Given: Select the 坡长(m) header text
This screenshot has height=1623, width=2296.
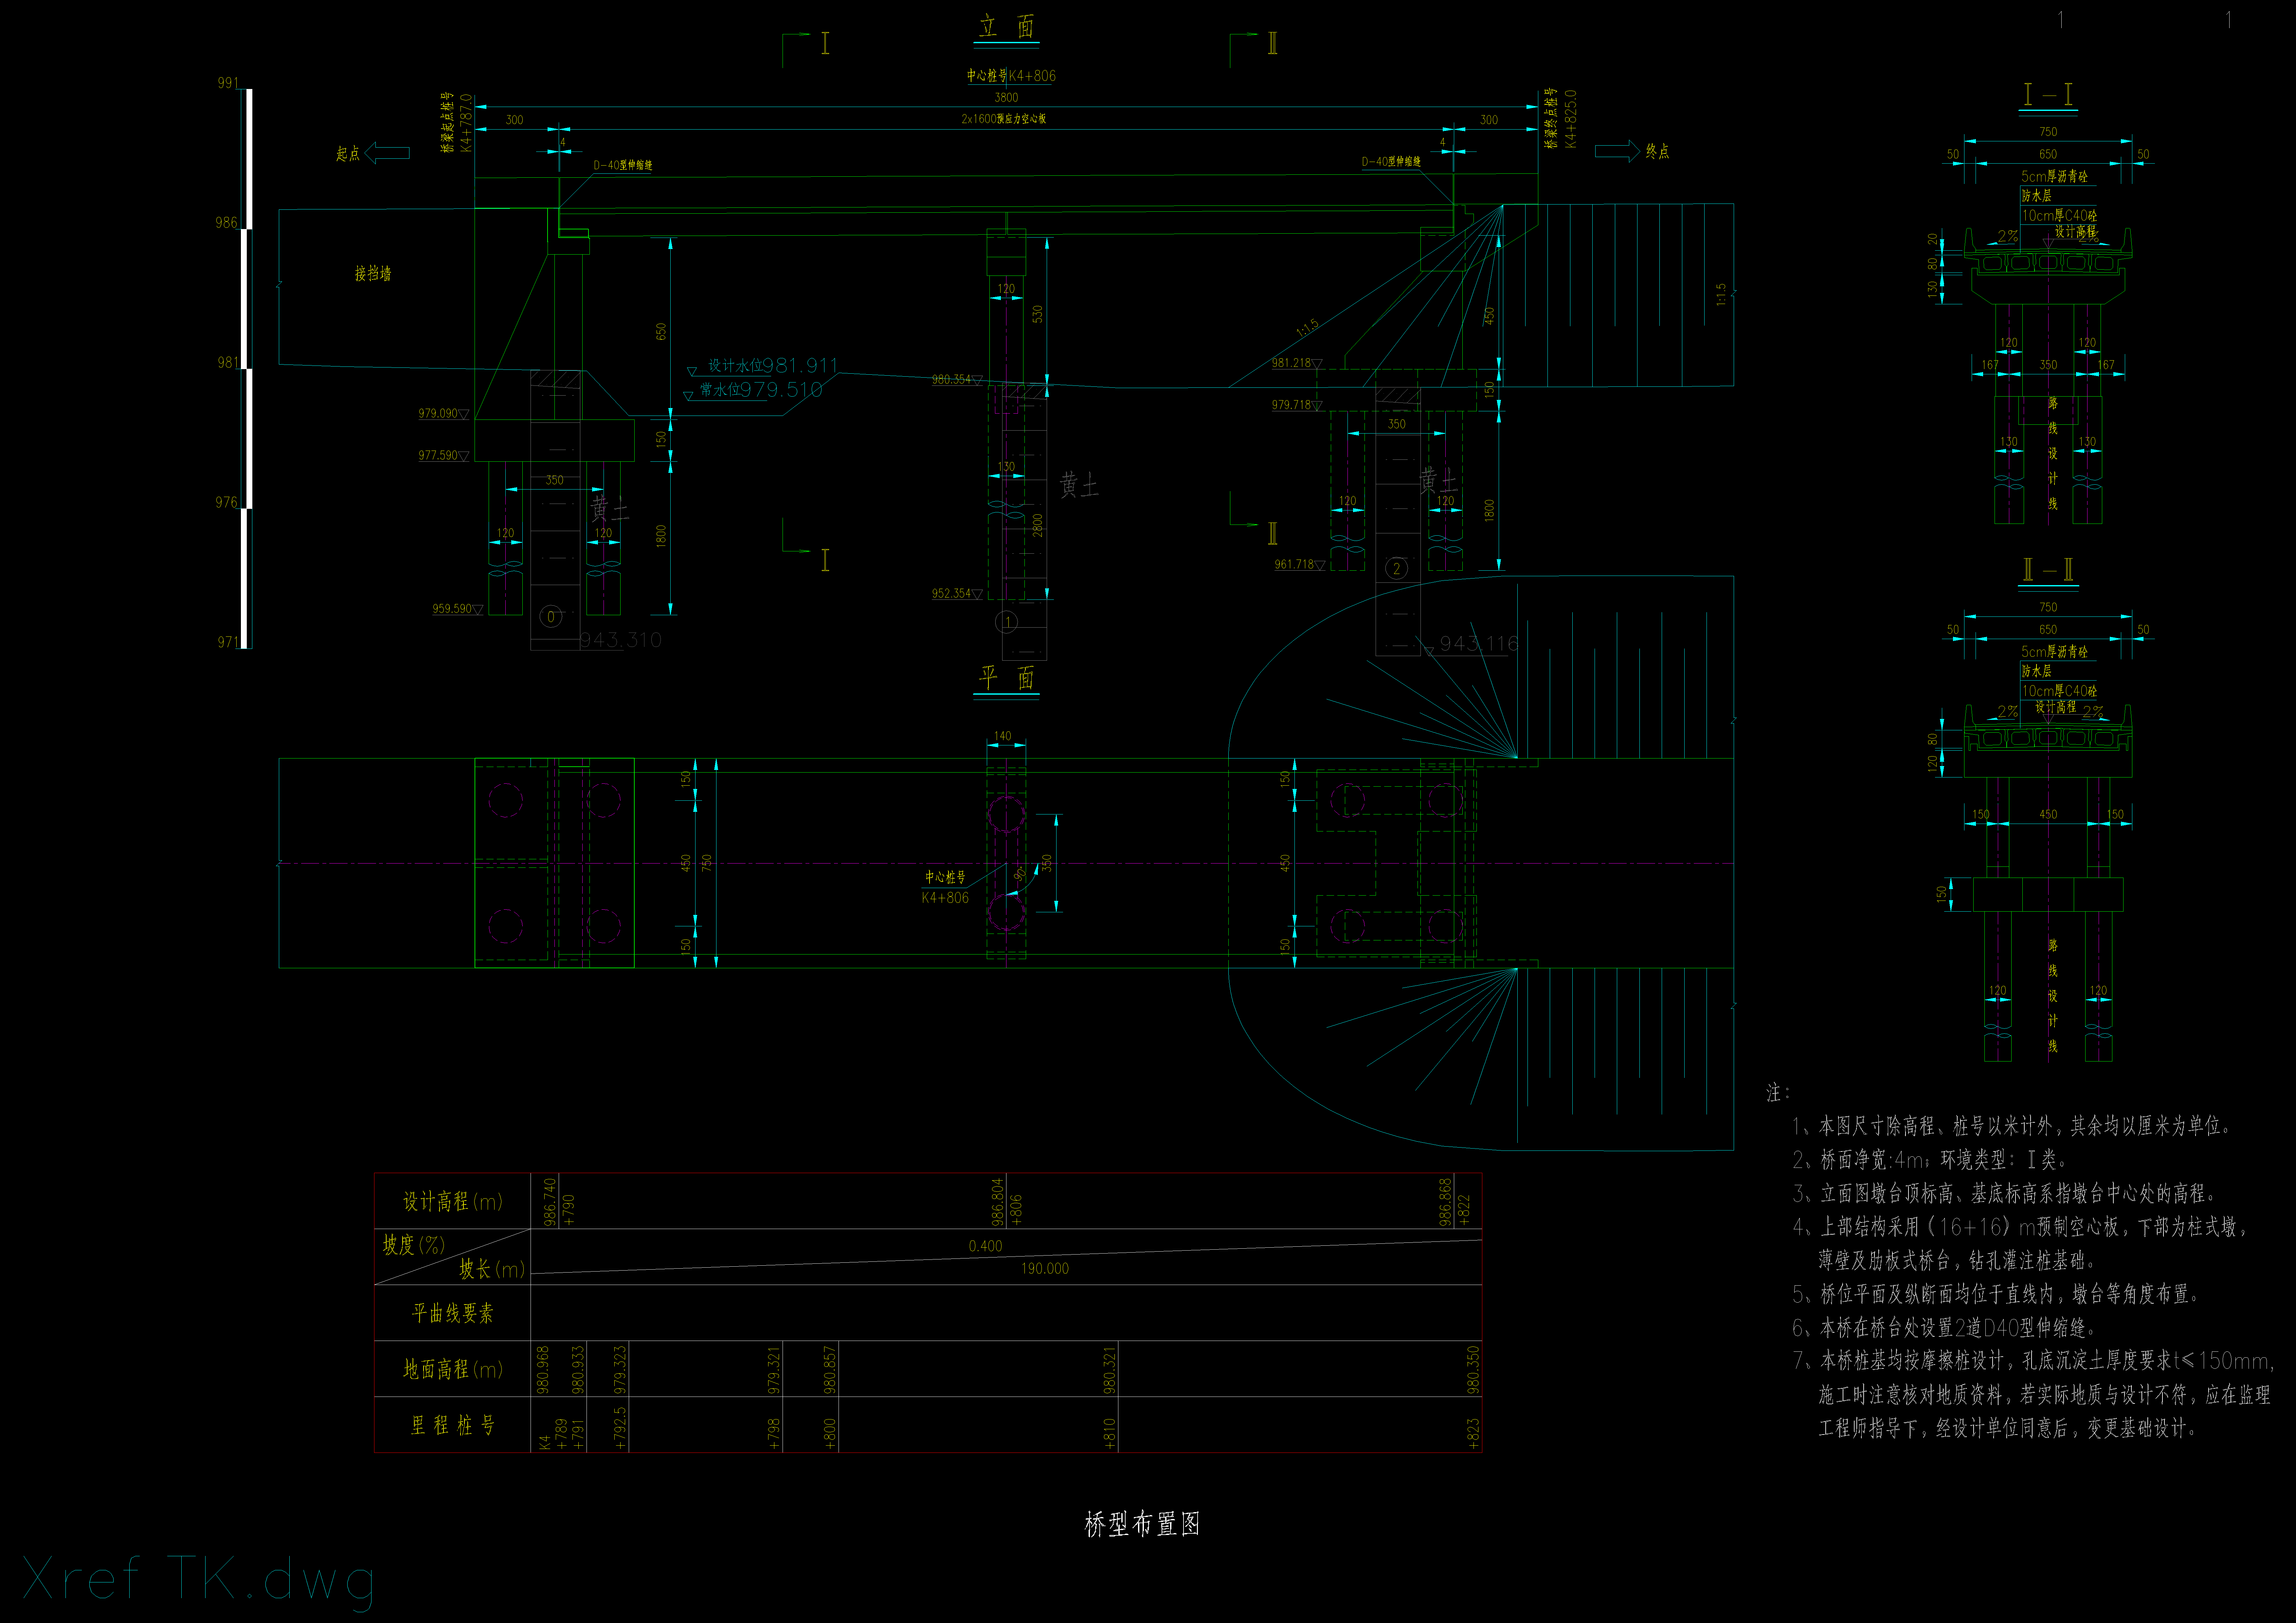Looking at the screenshot, I should (x=492, y=1269).
